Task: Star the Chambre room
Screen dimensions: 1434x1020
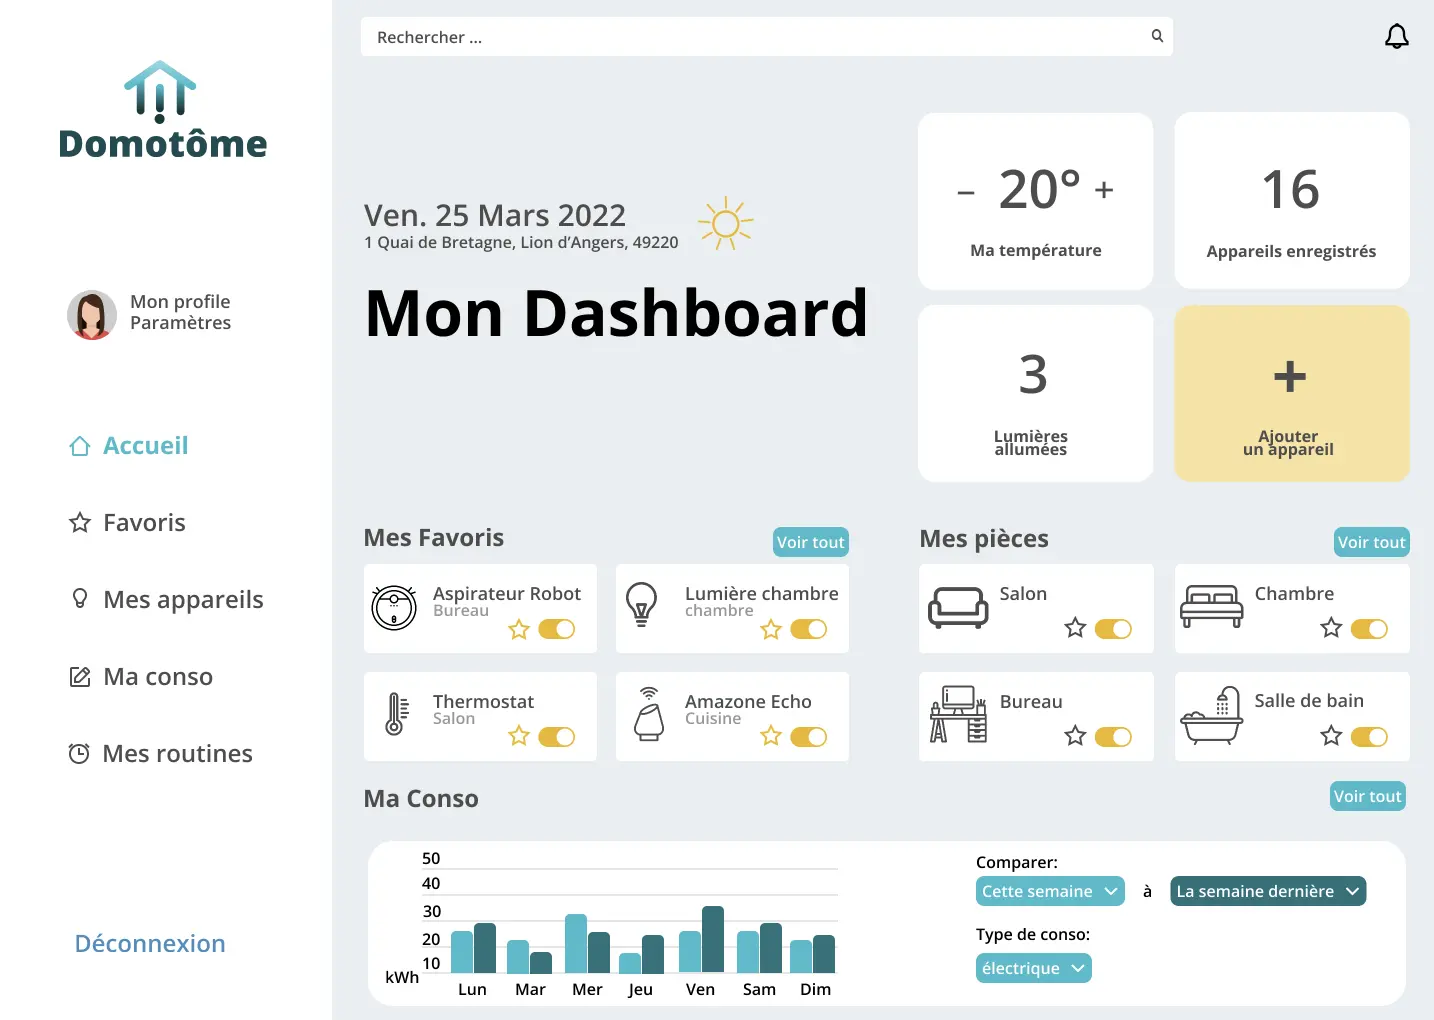Action: pos(1331,628)
